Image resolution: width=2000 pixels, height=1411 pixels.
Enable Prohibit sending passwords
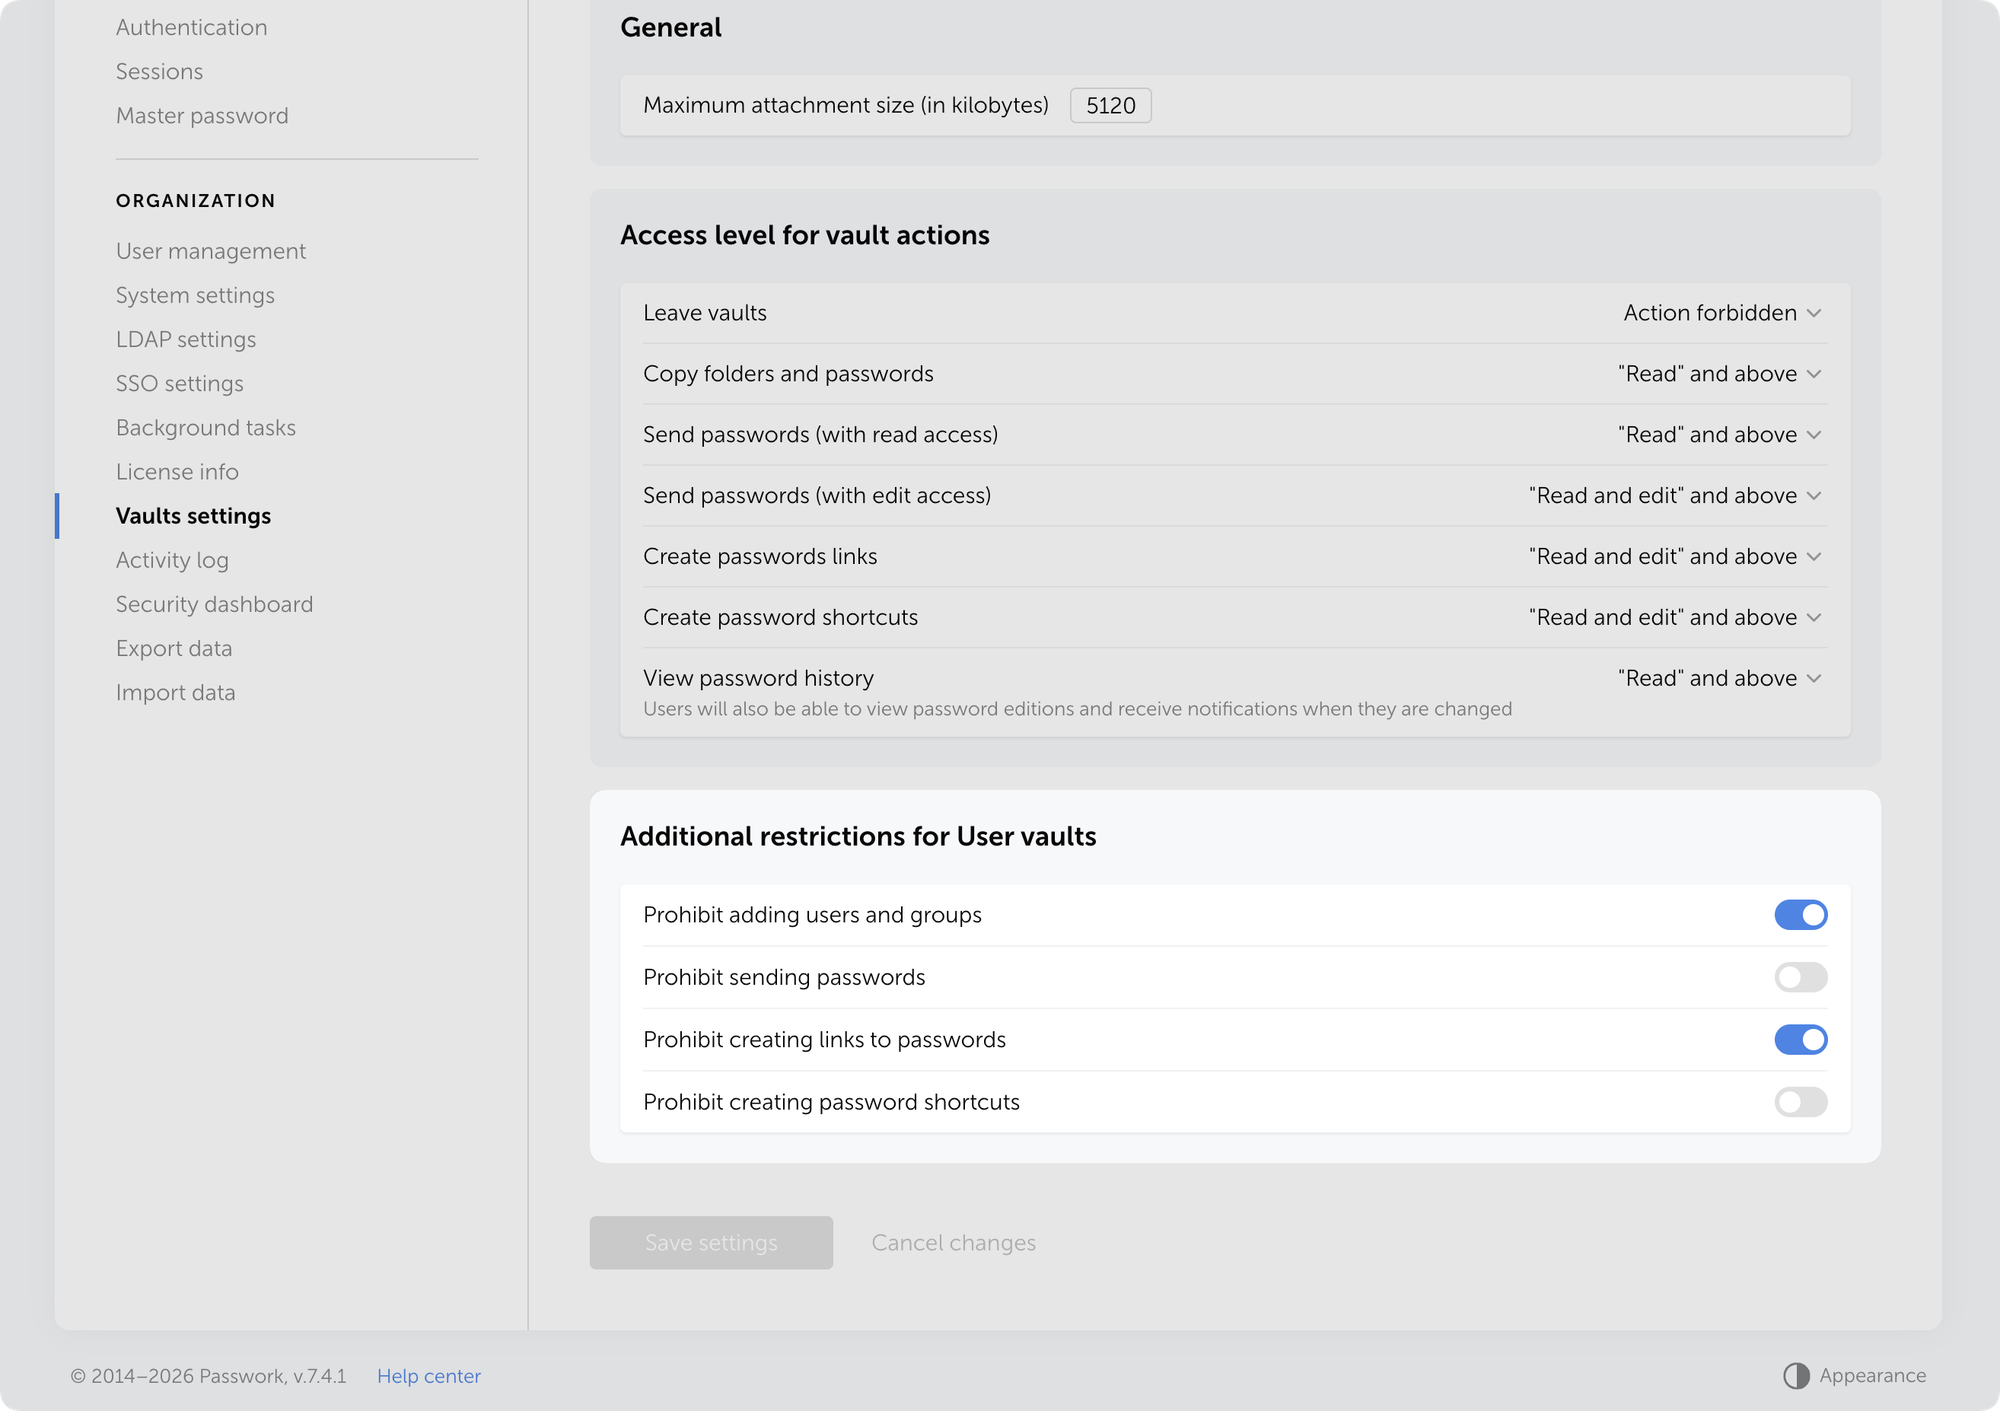tap(1800, 977)
